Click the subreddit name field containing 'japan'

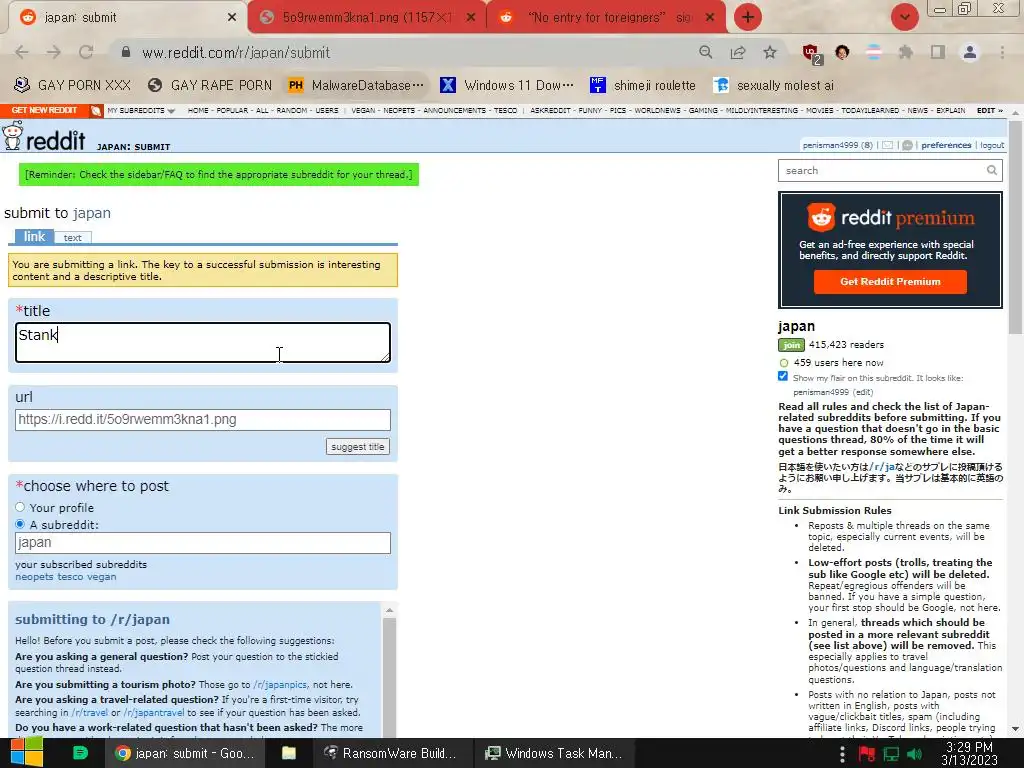[x=202, y=543]
